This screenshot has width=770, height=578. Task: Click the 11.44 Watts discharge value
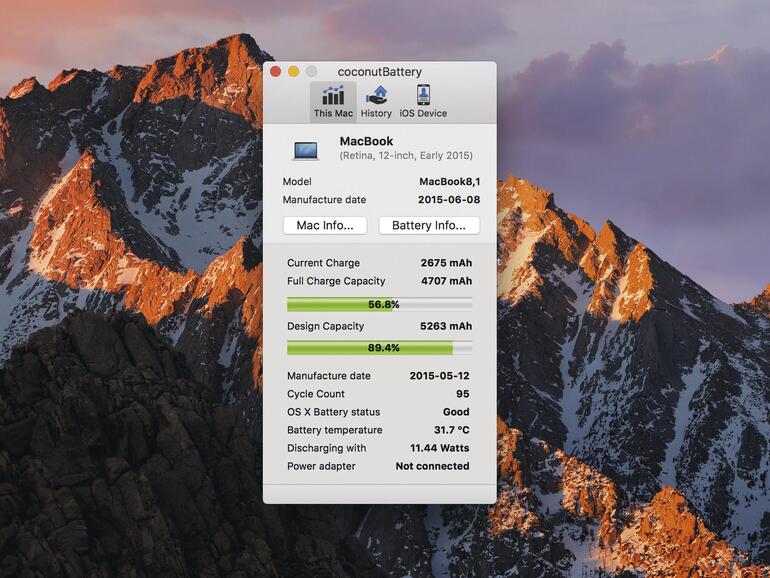pyautogui.click(x=440, y=448)
